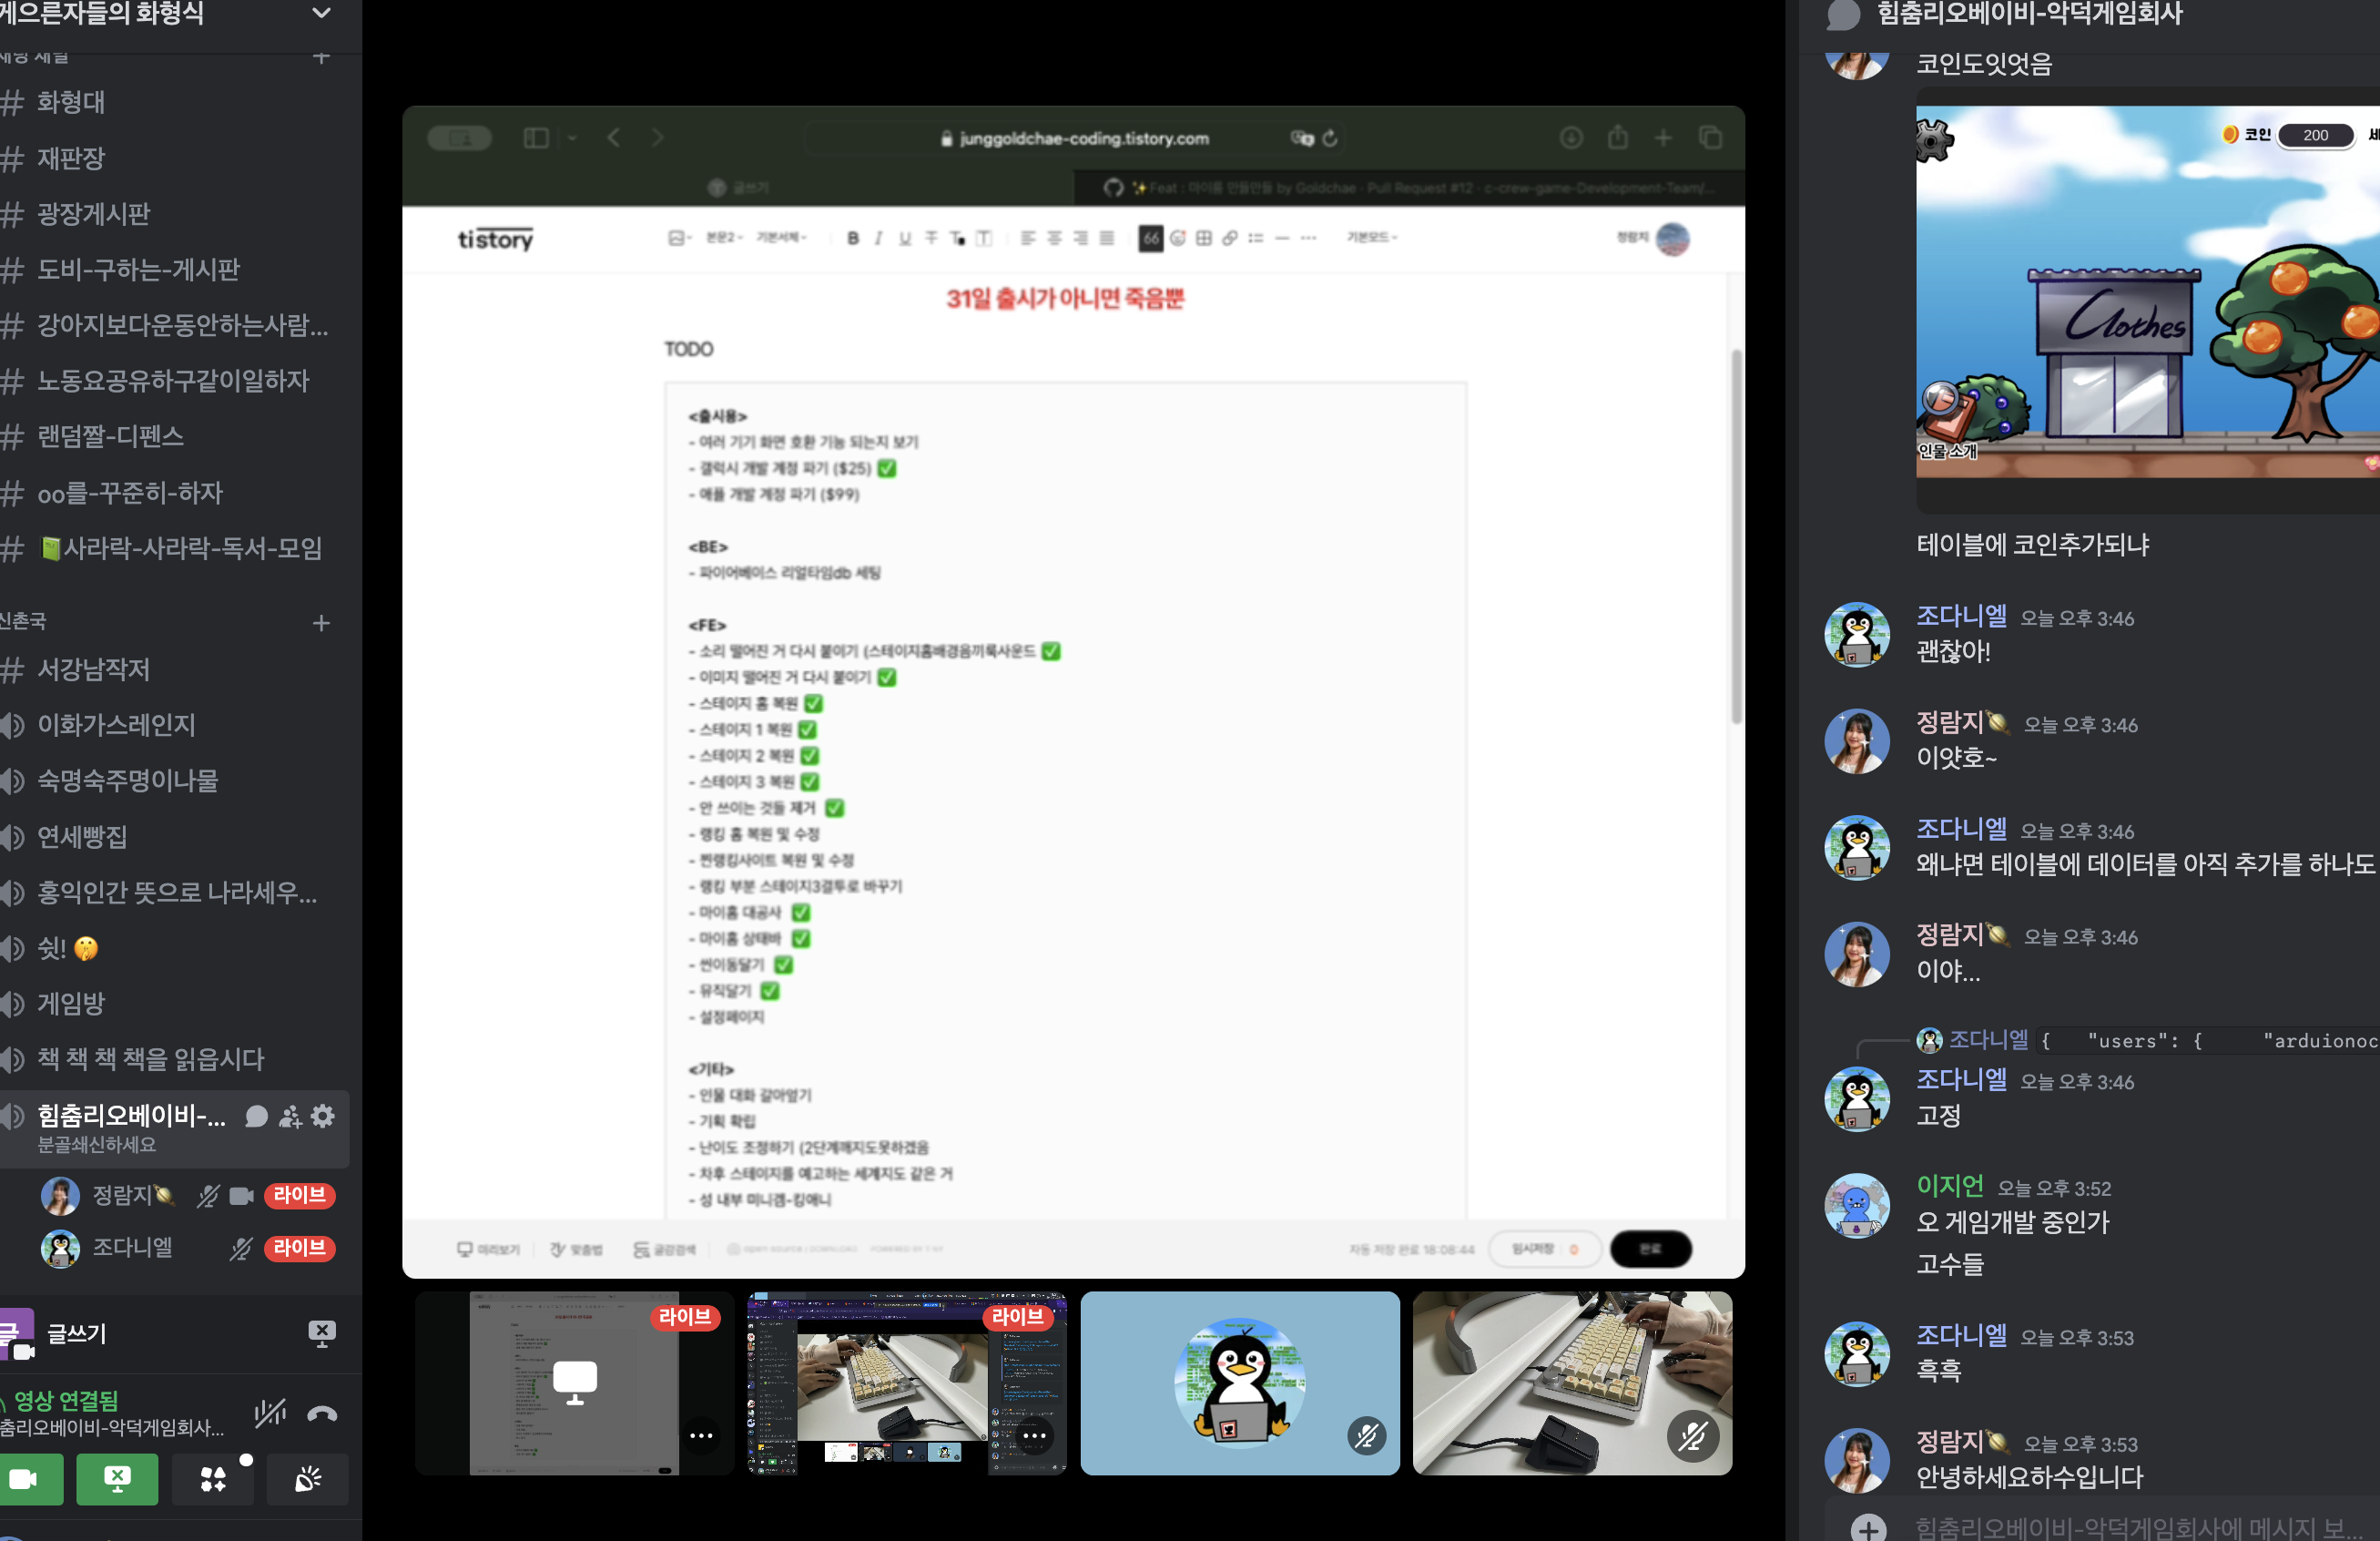
Task: Click the align center icon in tistory toolbar
Action: click(x=1054, y=238)
